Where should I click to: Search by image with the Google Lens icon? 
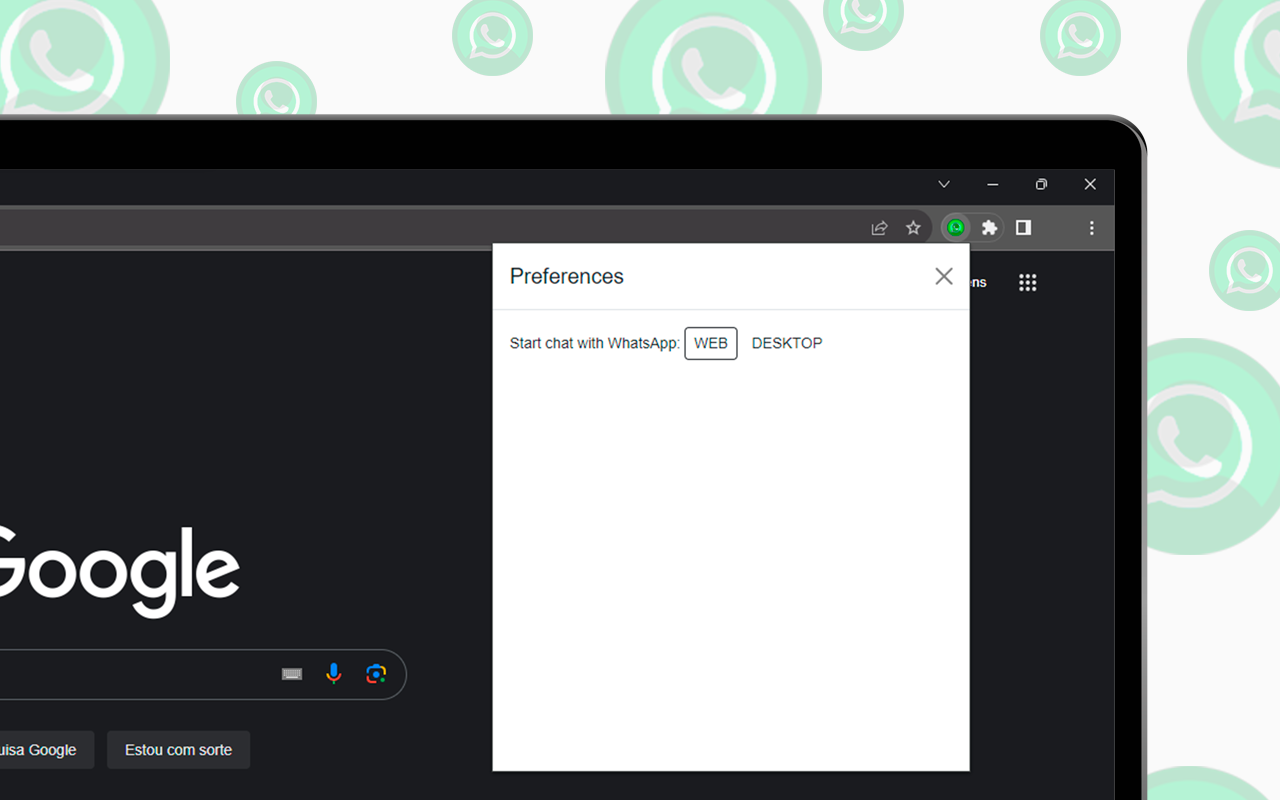pos(376,674)
